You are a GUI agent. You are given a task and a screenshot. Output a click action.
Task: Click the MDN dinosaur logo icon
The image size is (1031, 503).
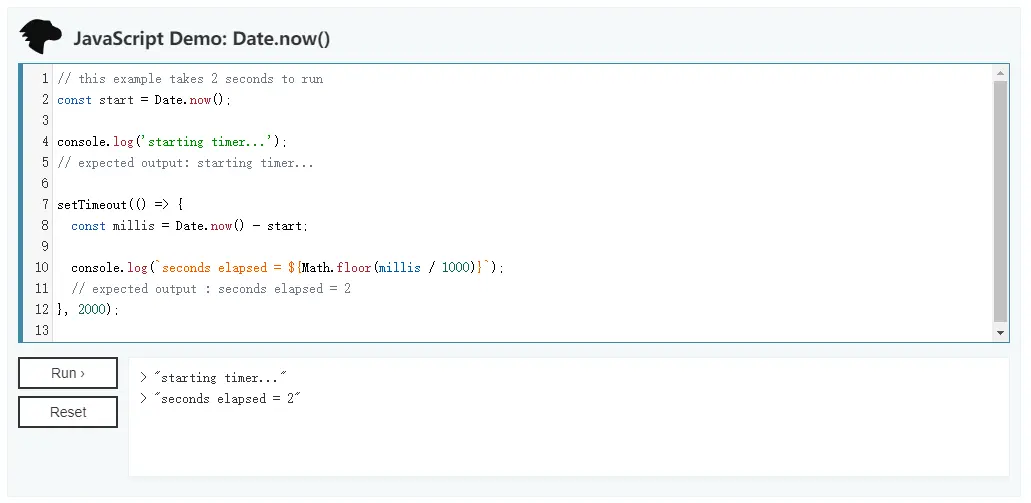pyautogui.click(x=40, y=37)
